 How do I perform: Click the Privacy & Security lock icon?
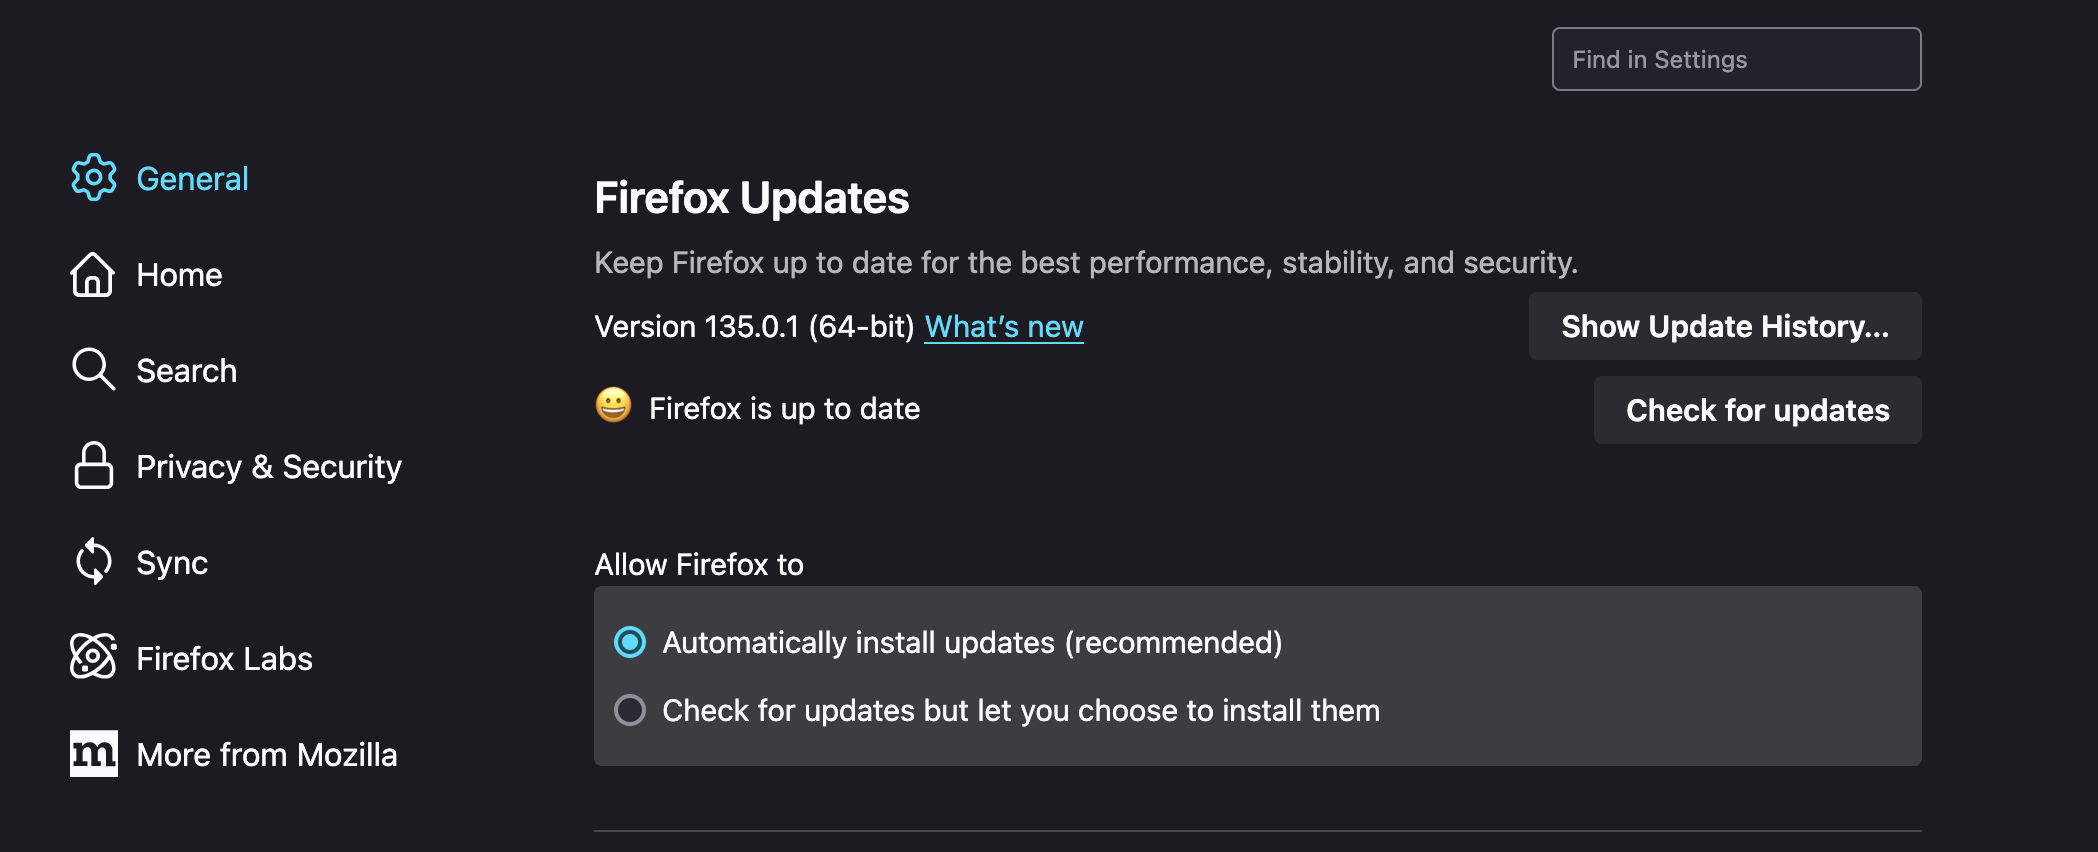coord(93,466)
